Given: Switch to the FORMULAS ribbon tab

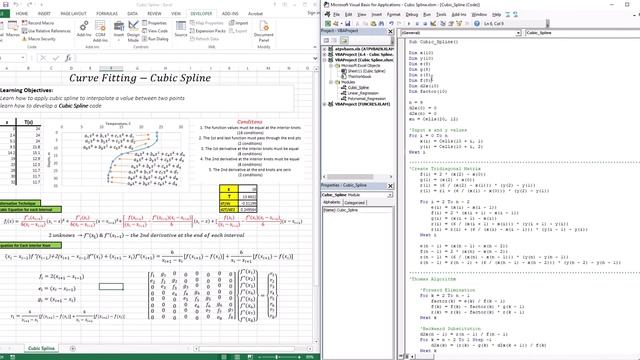Looking at the screenshot, I should click(107, 13).
